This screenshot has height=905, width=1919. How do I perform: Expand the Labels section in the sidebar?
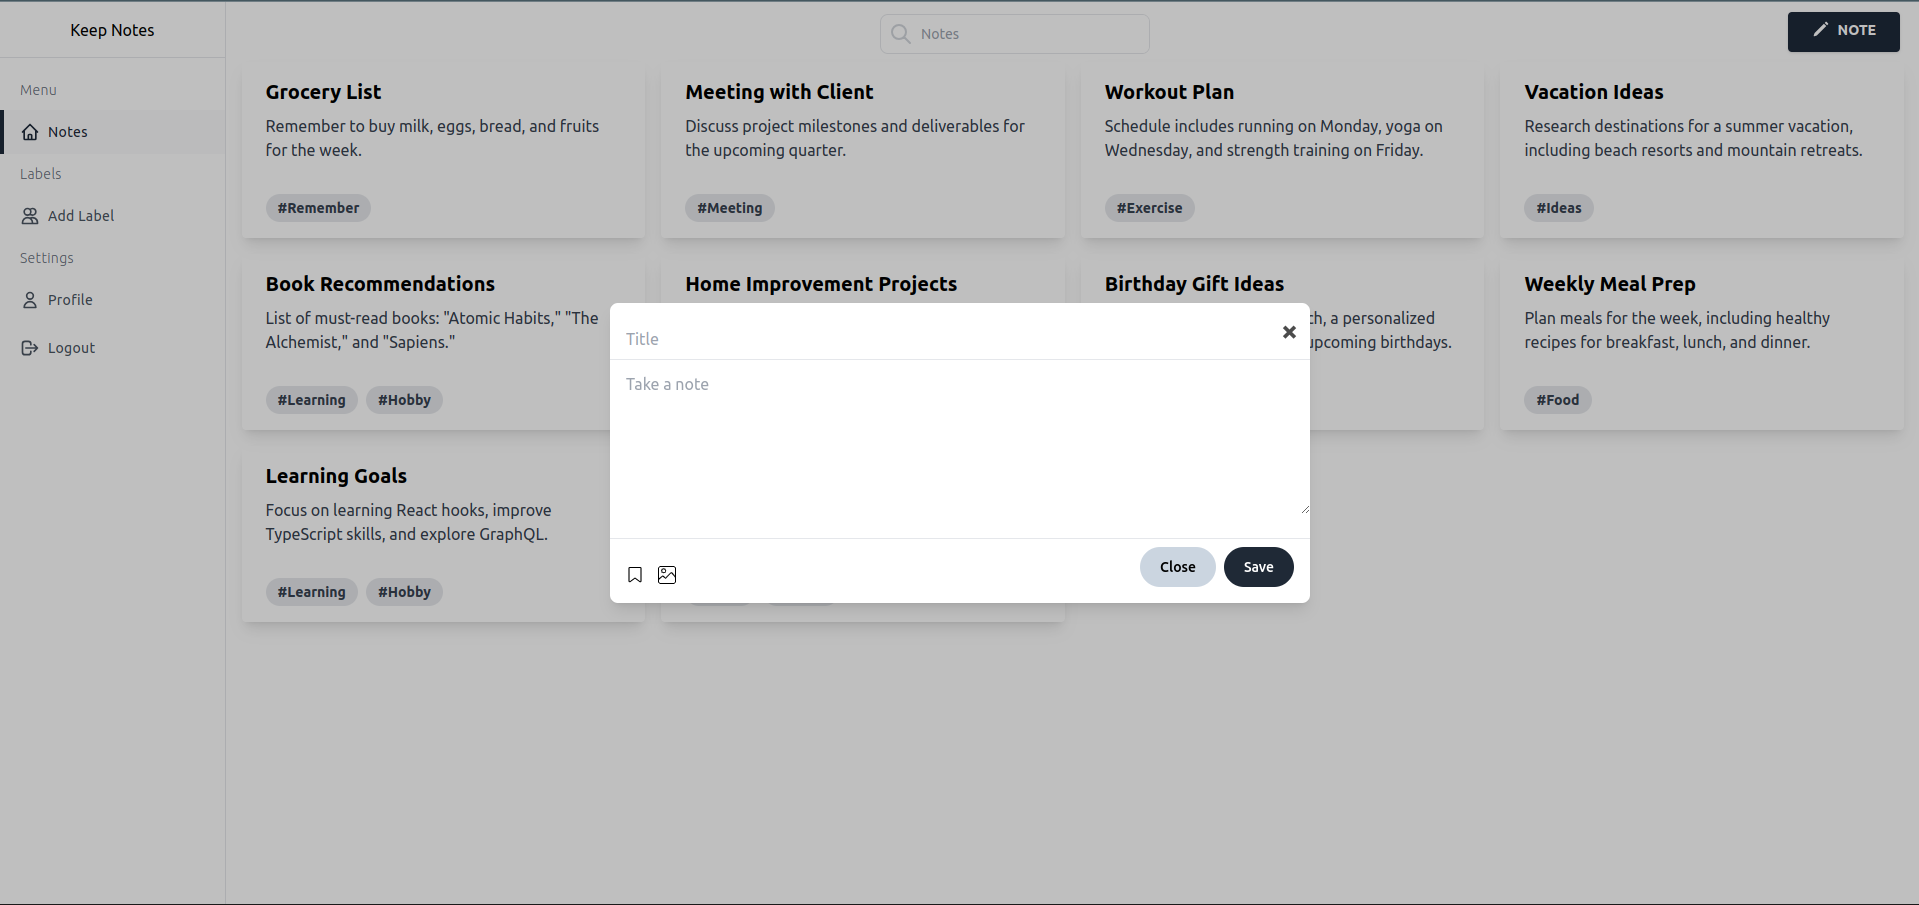coord(40,173)
